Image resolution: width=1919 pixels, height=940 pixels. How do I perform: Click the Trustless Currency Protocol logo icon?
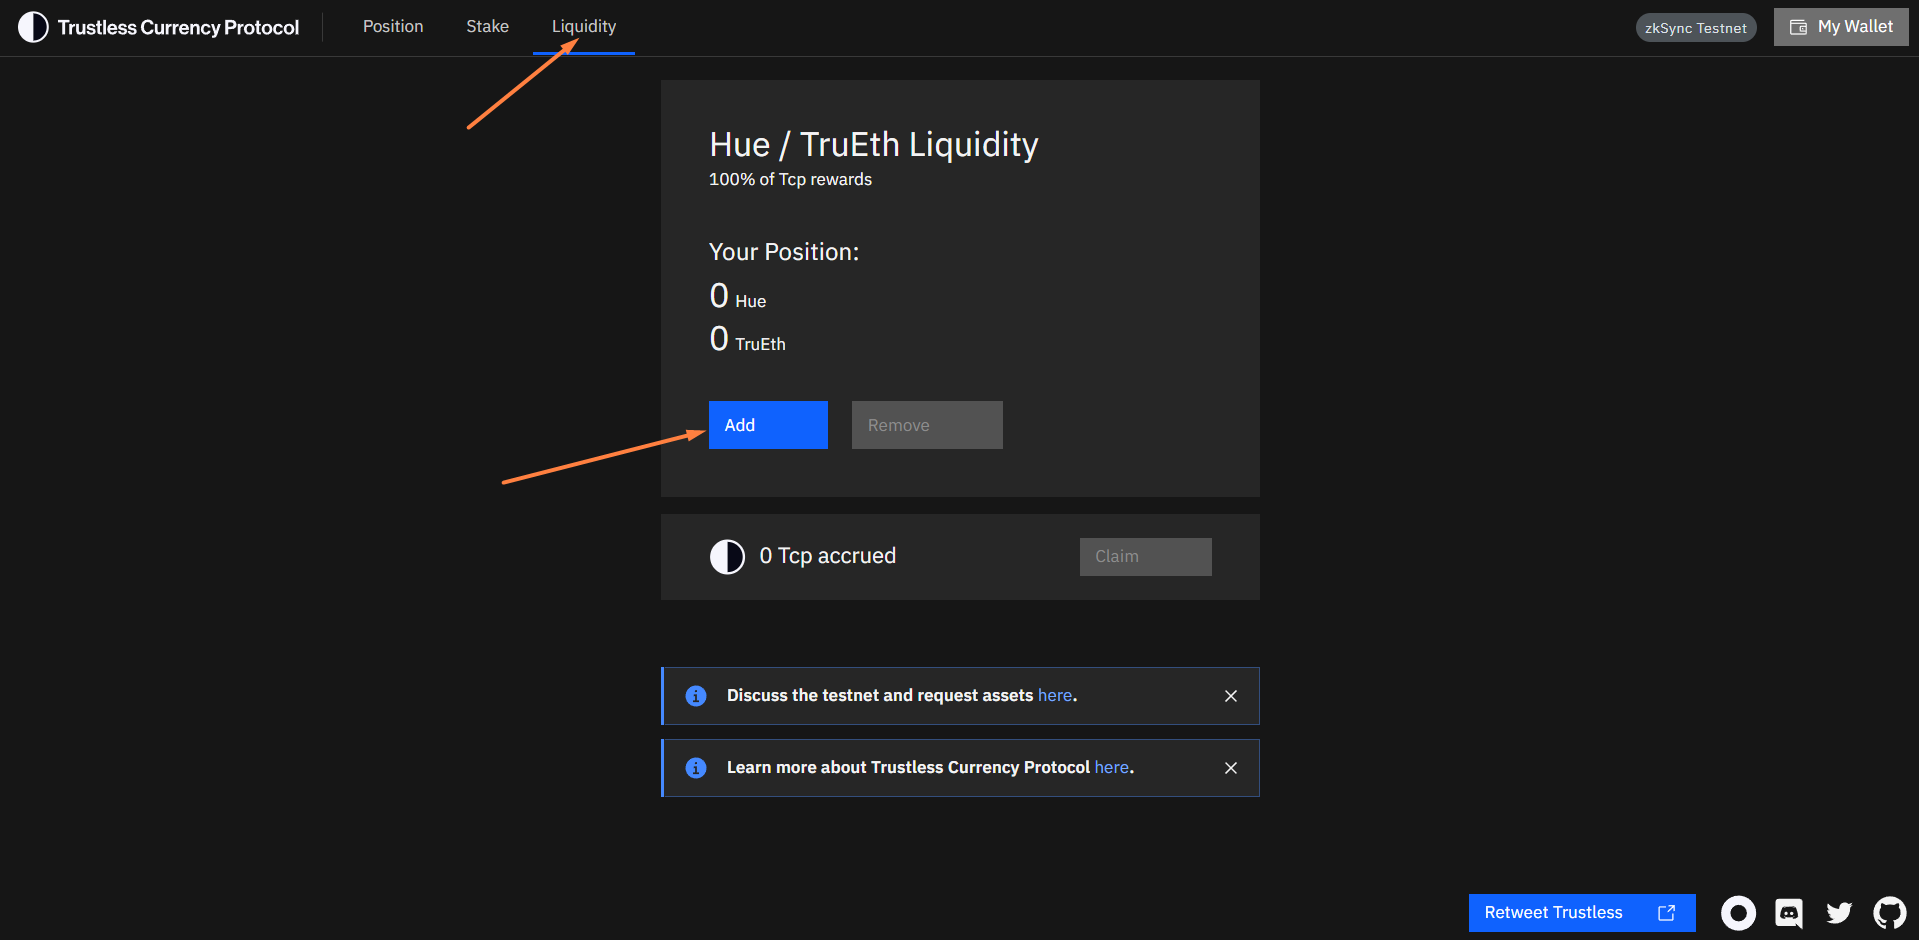[x=33, y=27]
